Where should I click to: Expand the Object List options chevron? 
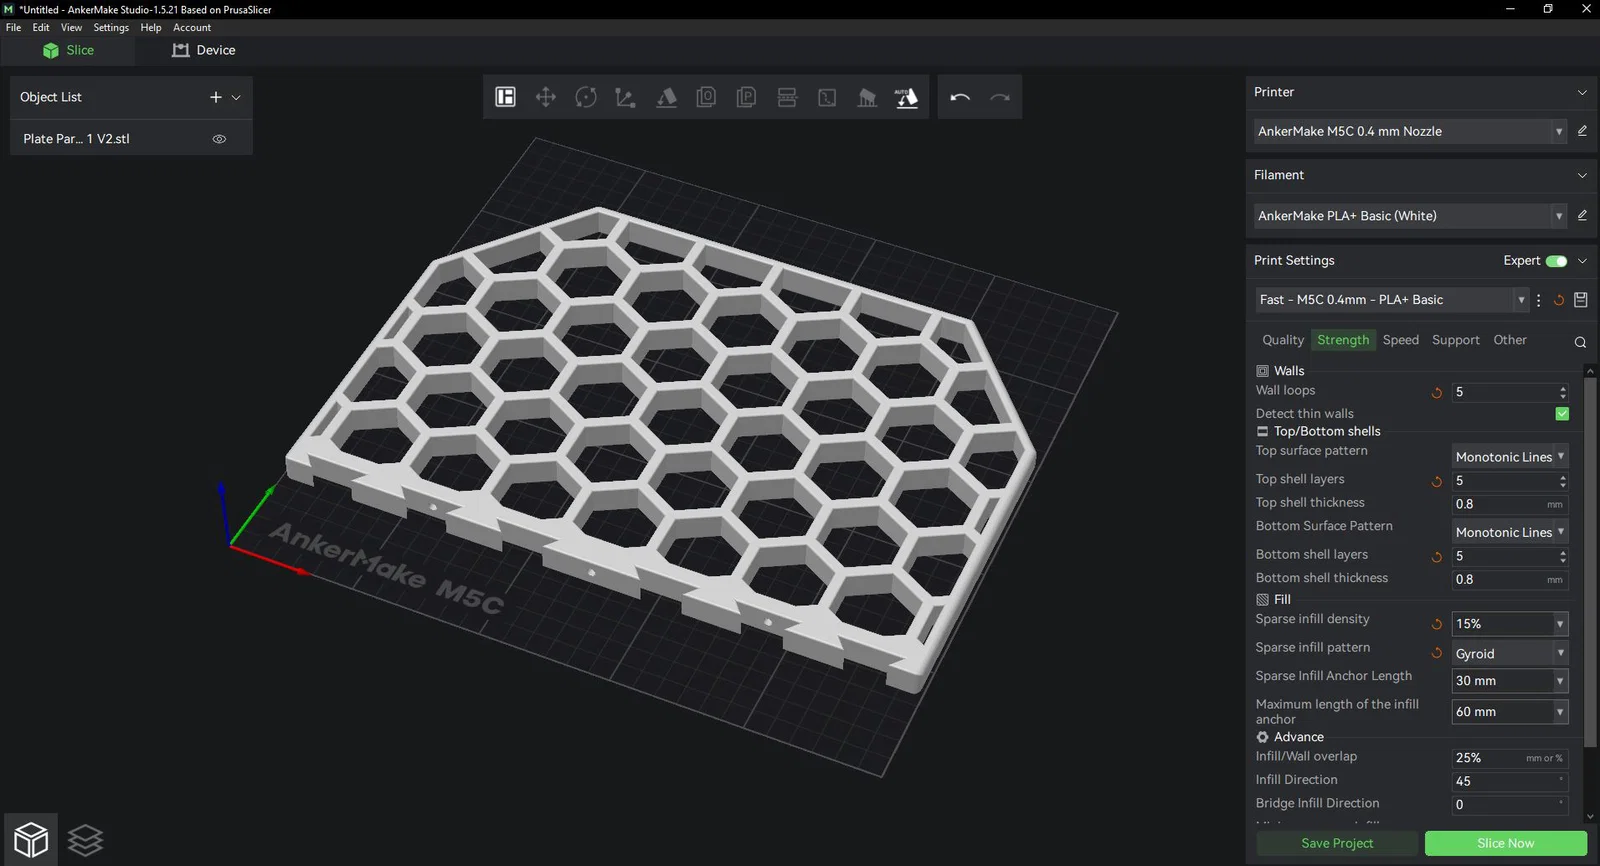coord(236,97)
